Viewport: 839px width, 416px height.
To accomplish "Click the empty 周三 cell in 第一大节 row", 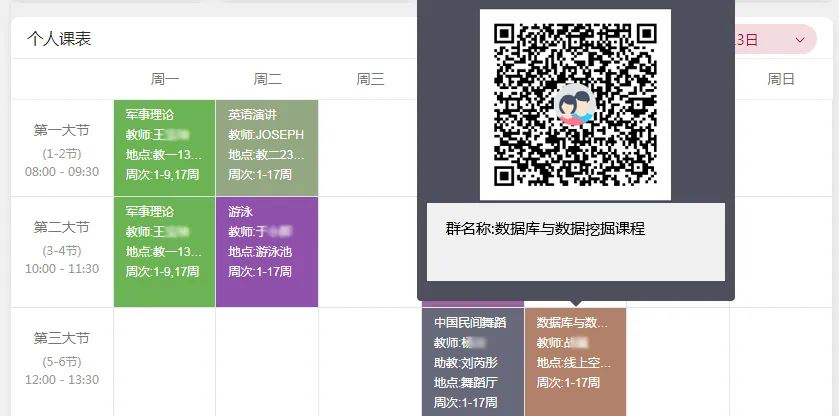I will (370, 147).
